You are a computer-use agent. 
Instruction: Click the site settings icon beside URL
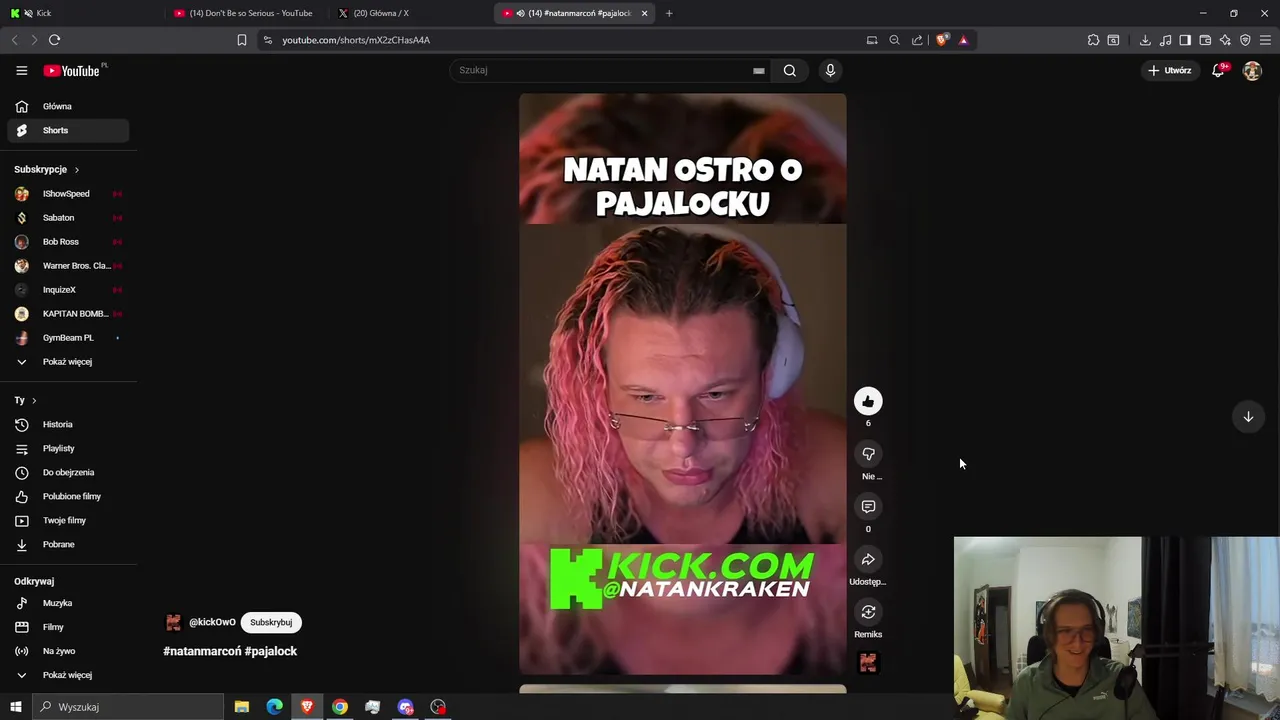pyautogui.click(x=267, y=40)
